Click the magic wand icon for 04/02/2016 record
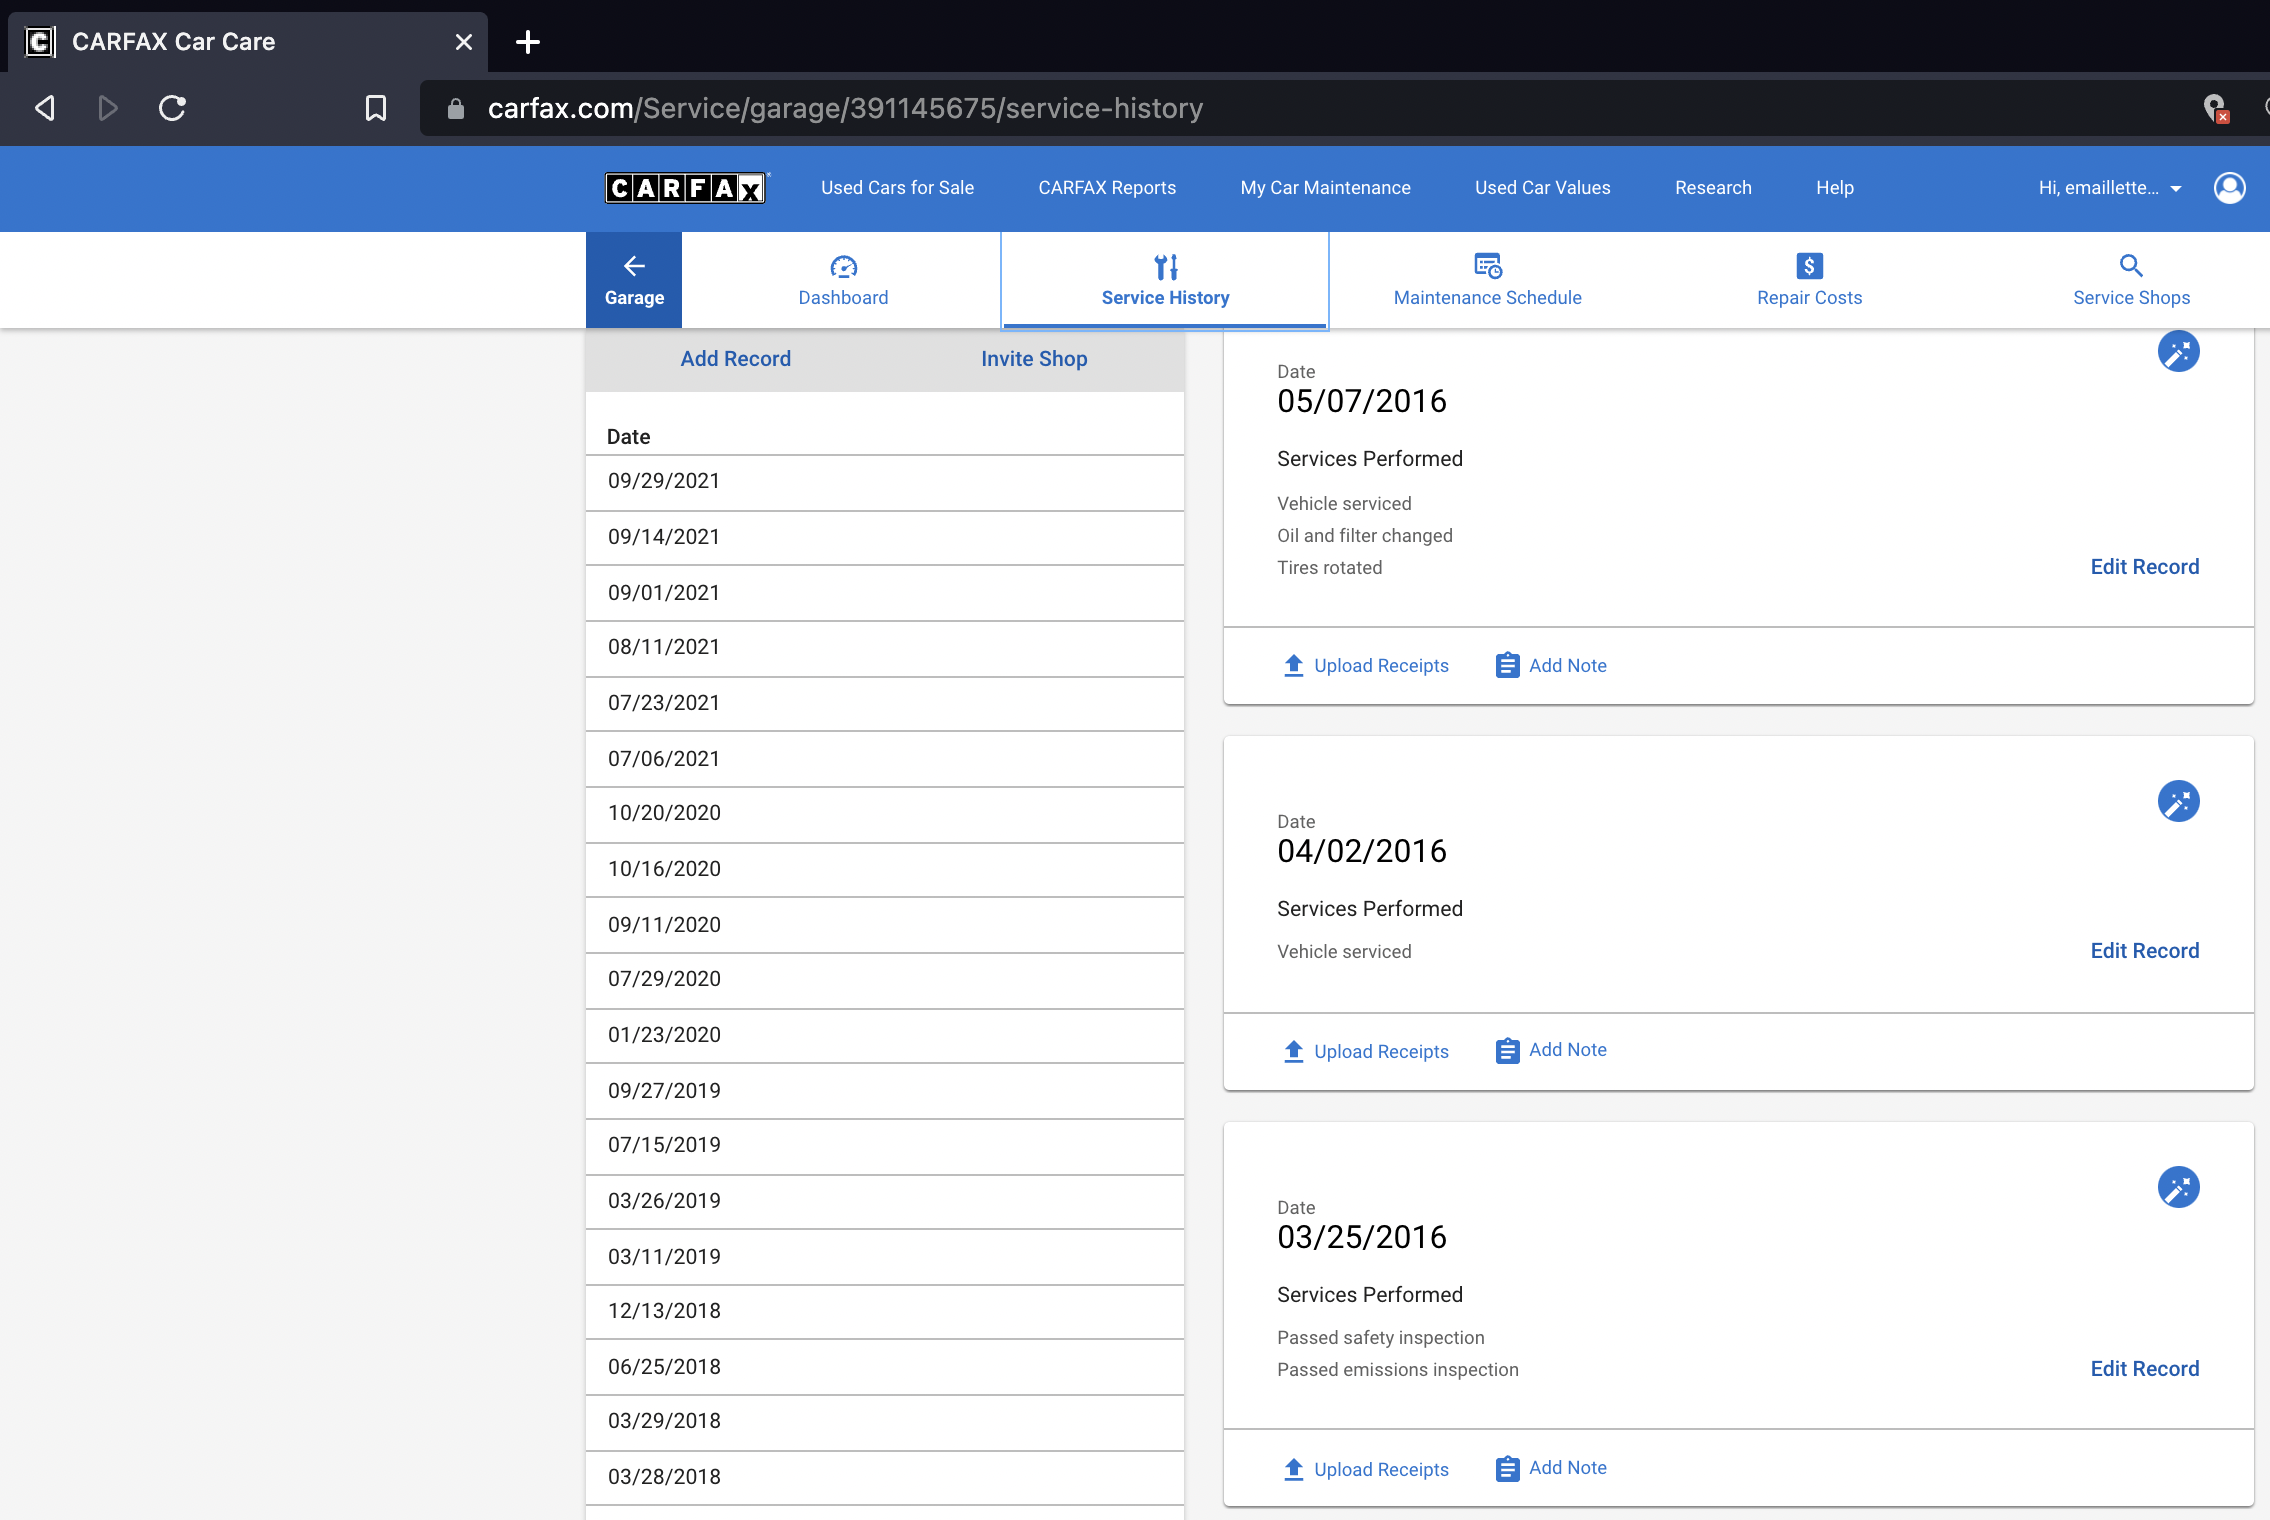The height and width of the screenshot is (1520, 2270). pos(2178,801)
